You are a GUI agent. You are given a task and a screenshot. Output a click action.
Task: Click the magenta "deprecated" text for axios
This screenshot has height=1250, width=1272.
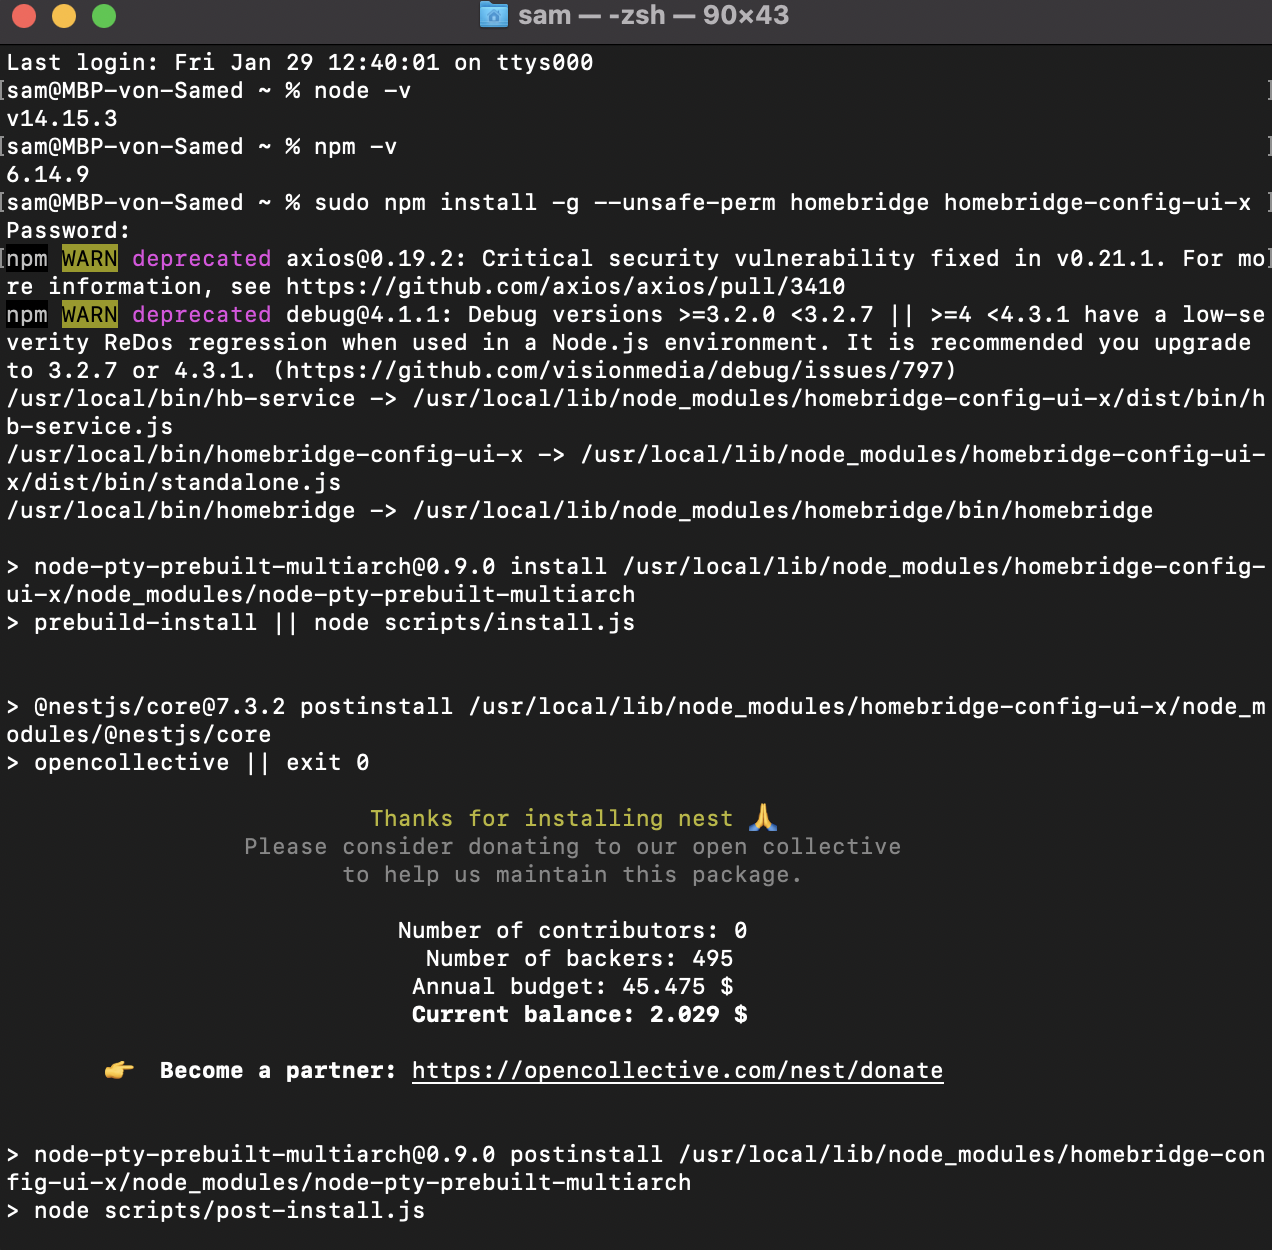pyautogui.click(x=201, y=258)
